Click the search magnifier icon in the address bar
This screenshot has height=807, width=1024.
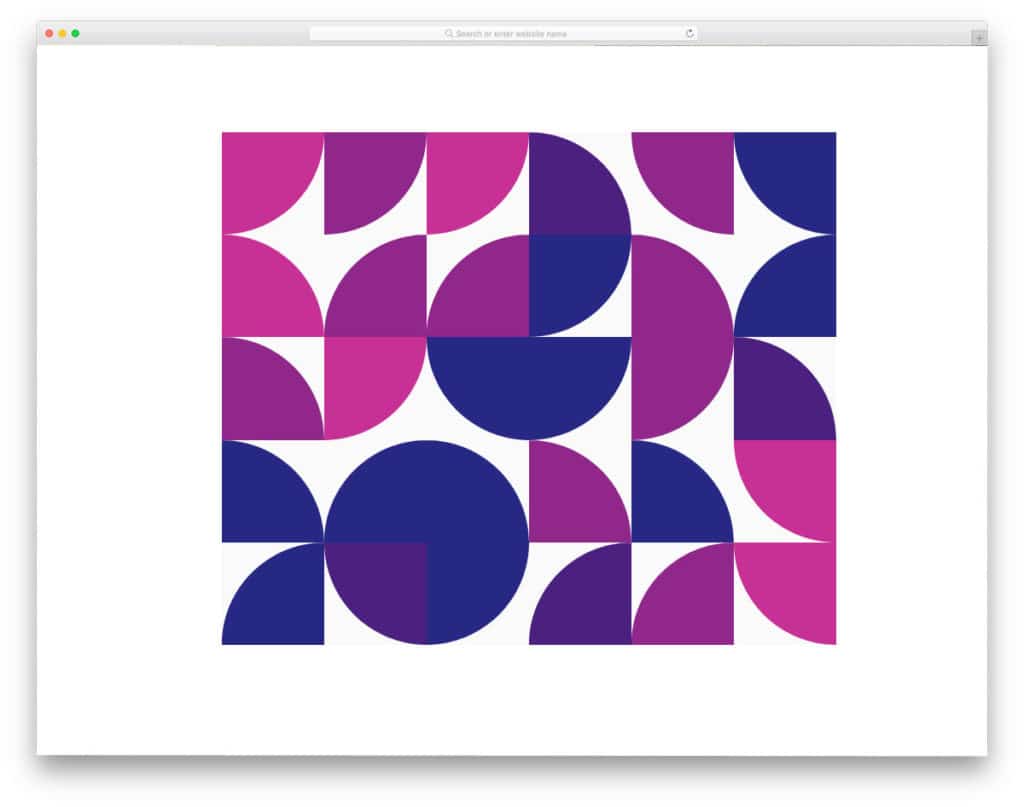coord(447,32)
